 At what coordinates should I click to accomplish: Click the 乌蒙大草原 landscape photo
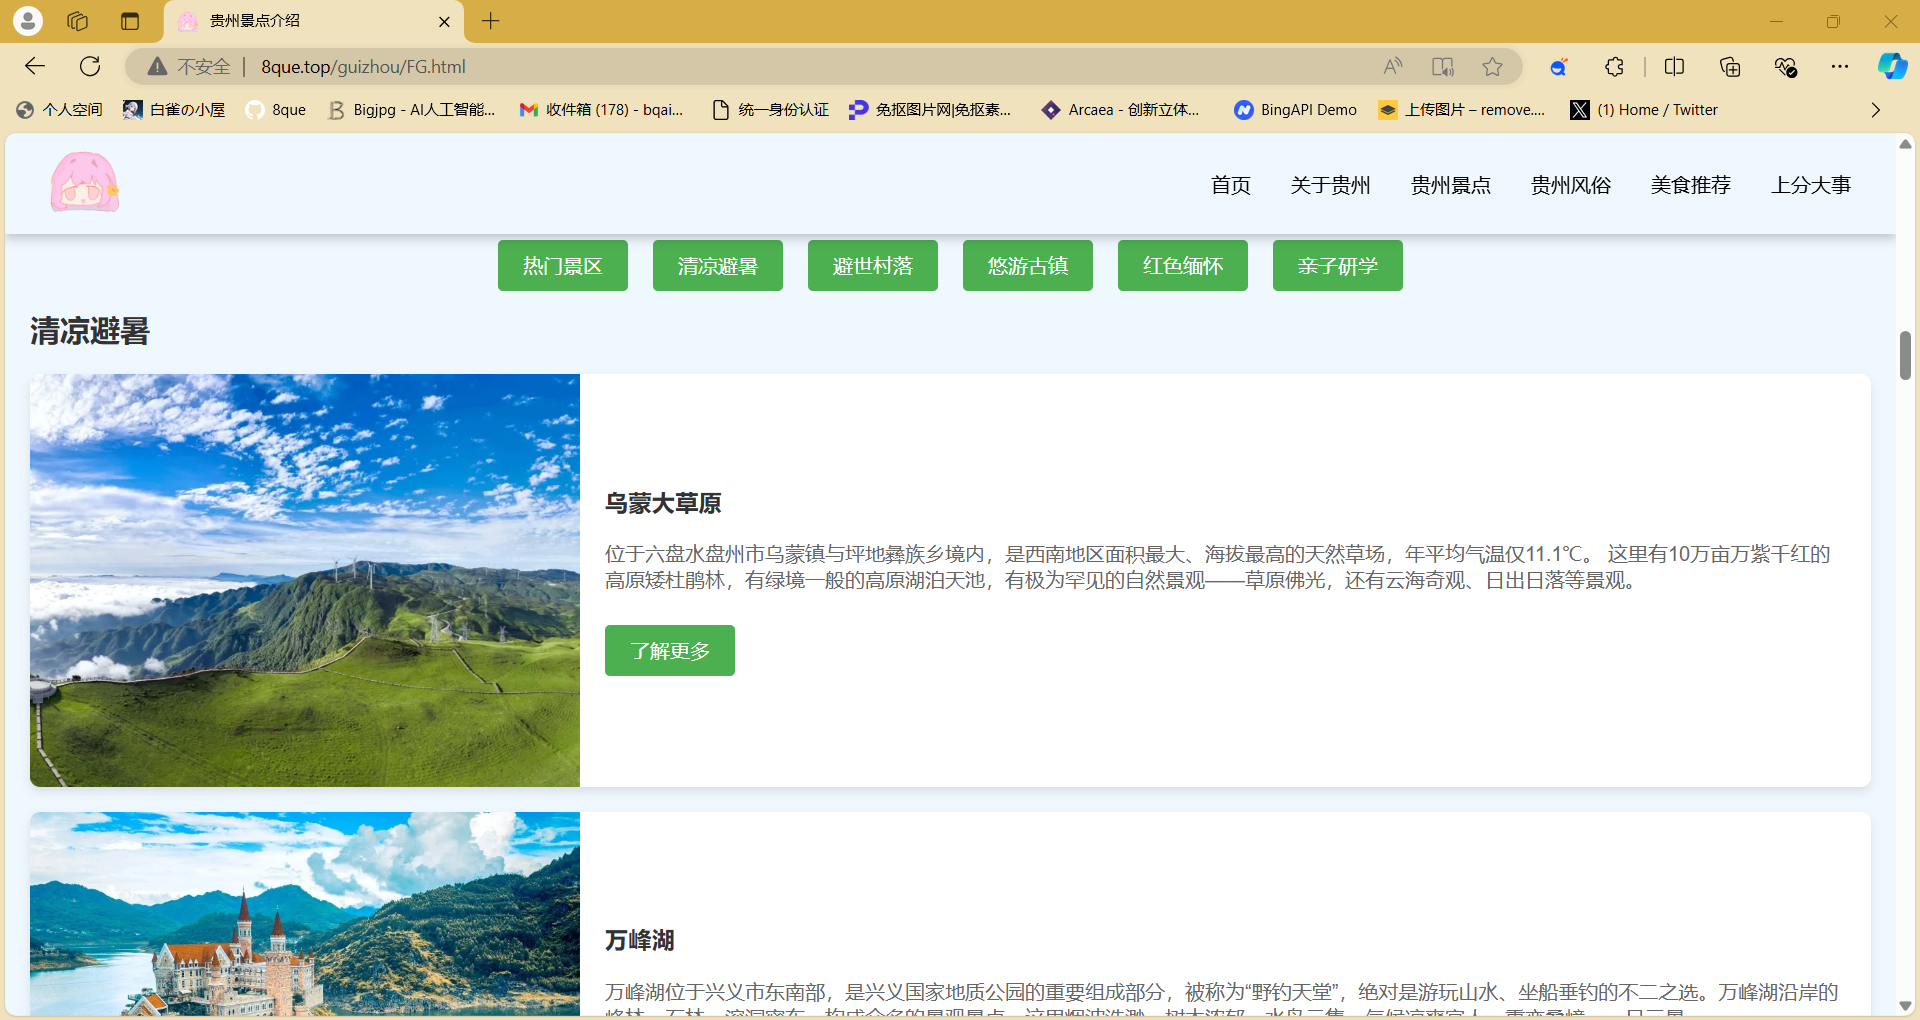305,580
